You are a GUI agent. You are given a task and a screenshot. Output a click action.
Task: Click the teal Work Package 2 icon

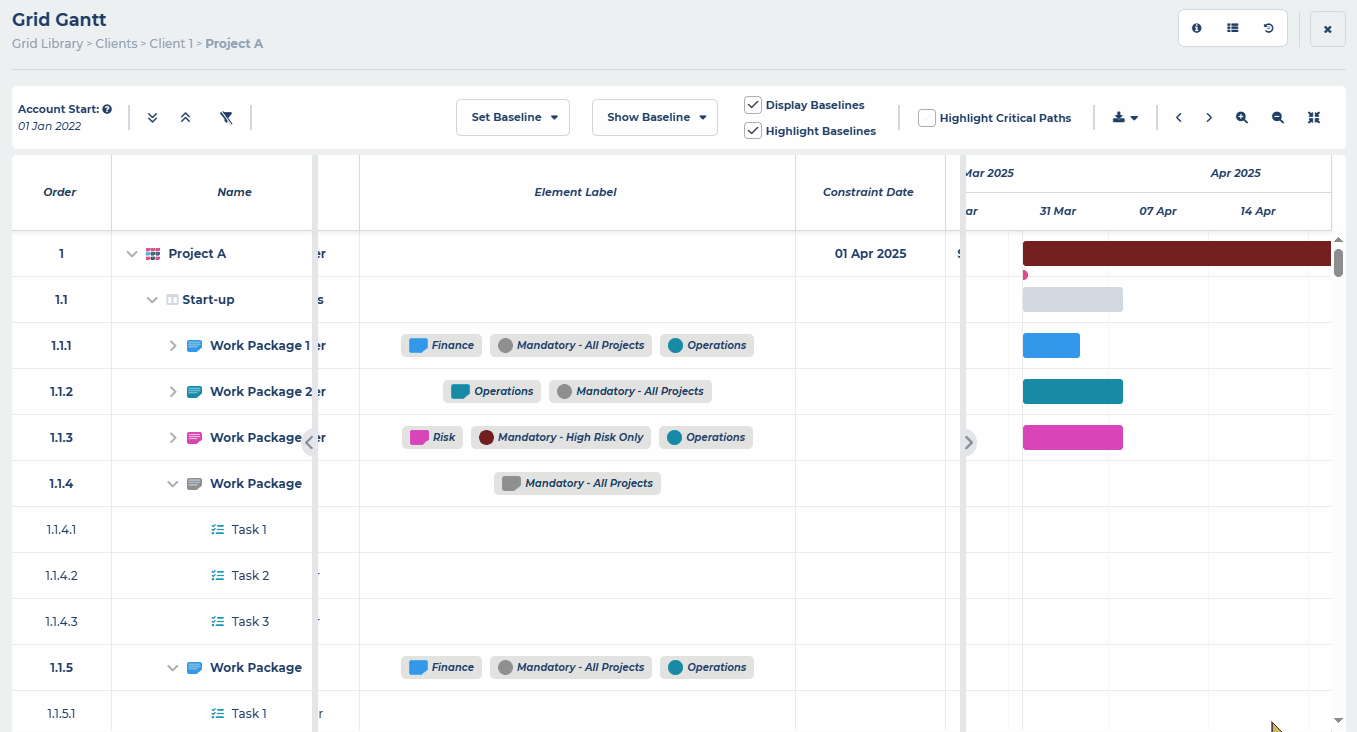coord(195,392)
